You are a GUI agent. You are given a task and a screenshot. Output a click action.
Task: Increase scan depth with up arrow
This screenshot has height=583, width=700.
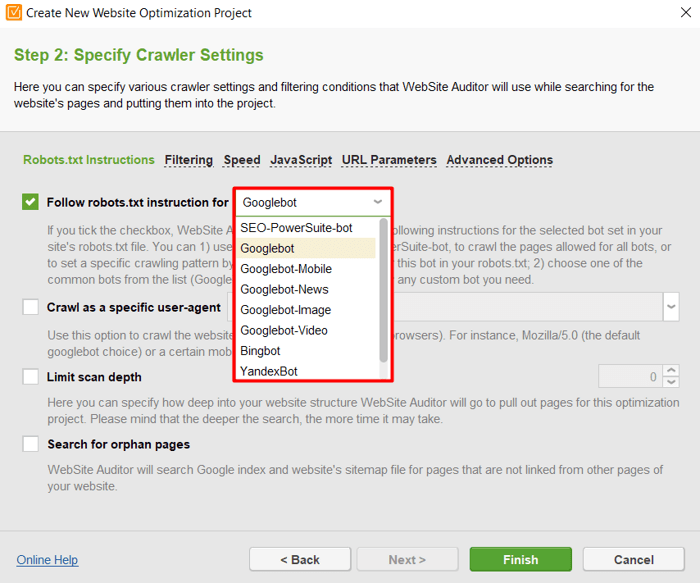pyautogui.click(x=671, y=371)
